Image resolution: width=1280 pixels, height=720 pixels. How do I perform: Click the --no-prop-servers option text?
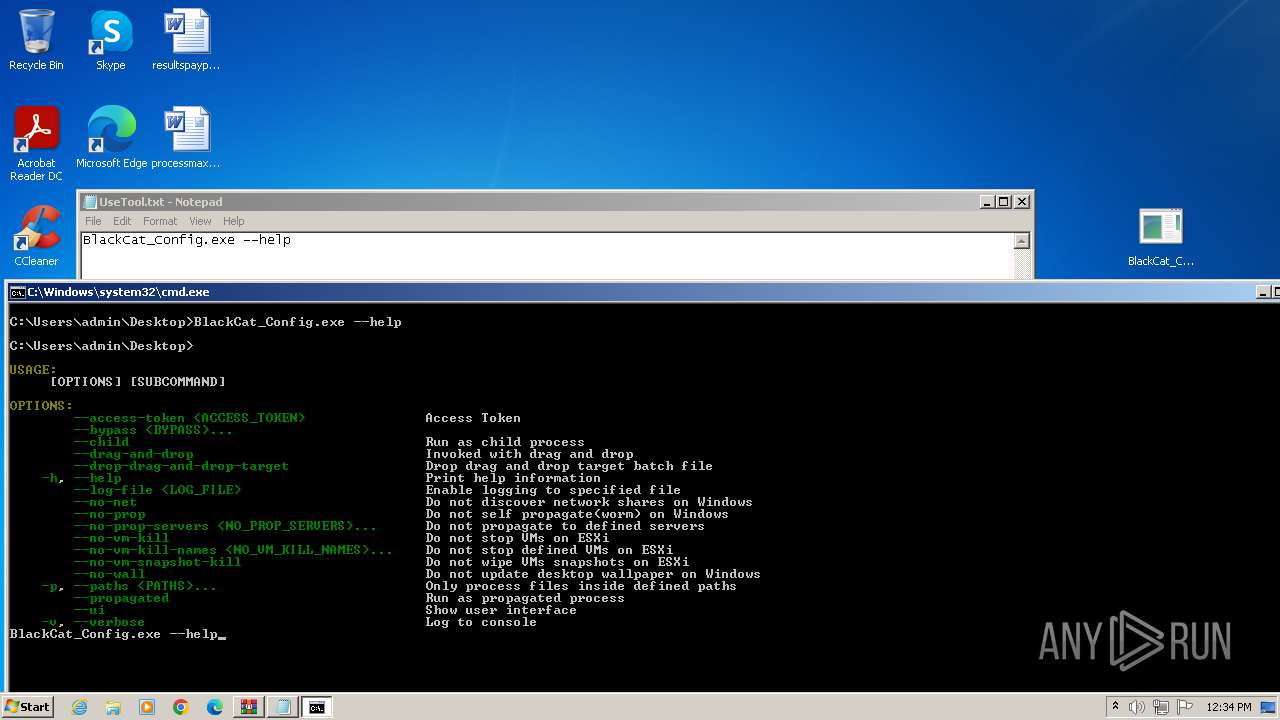pyautogui.click(x=225, y=526)
